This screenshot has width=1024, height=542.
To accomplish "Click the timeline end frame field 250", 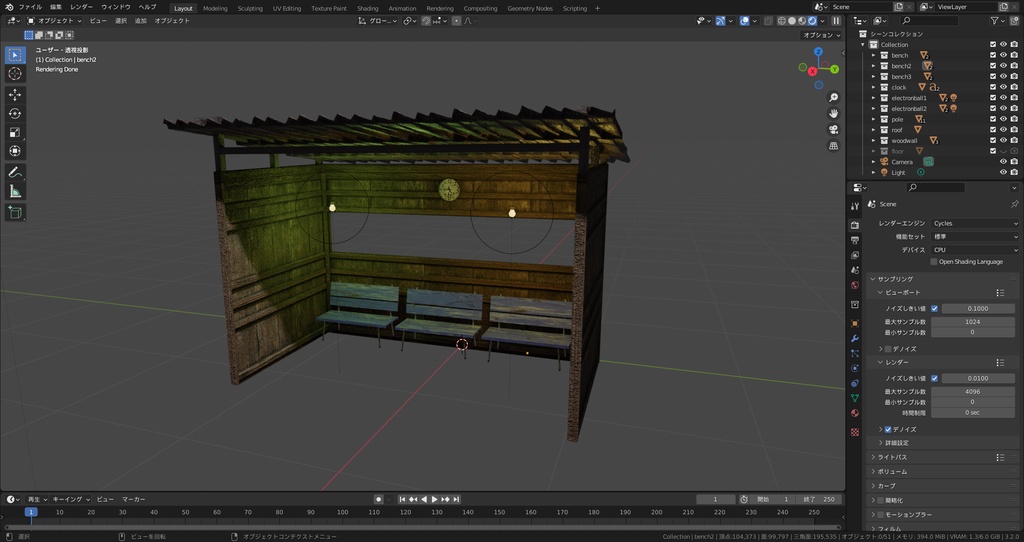I will point(819,500).
